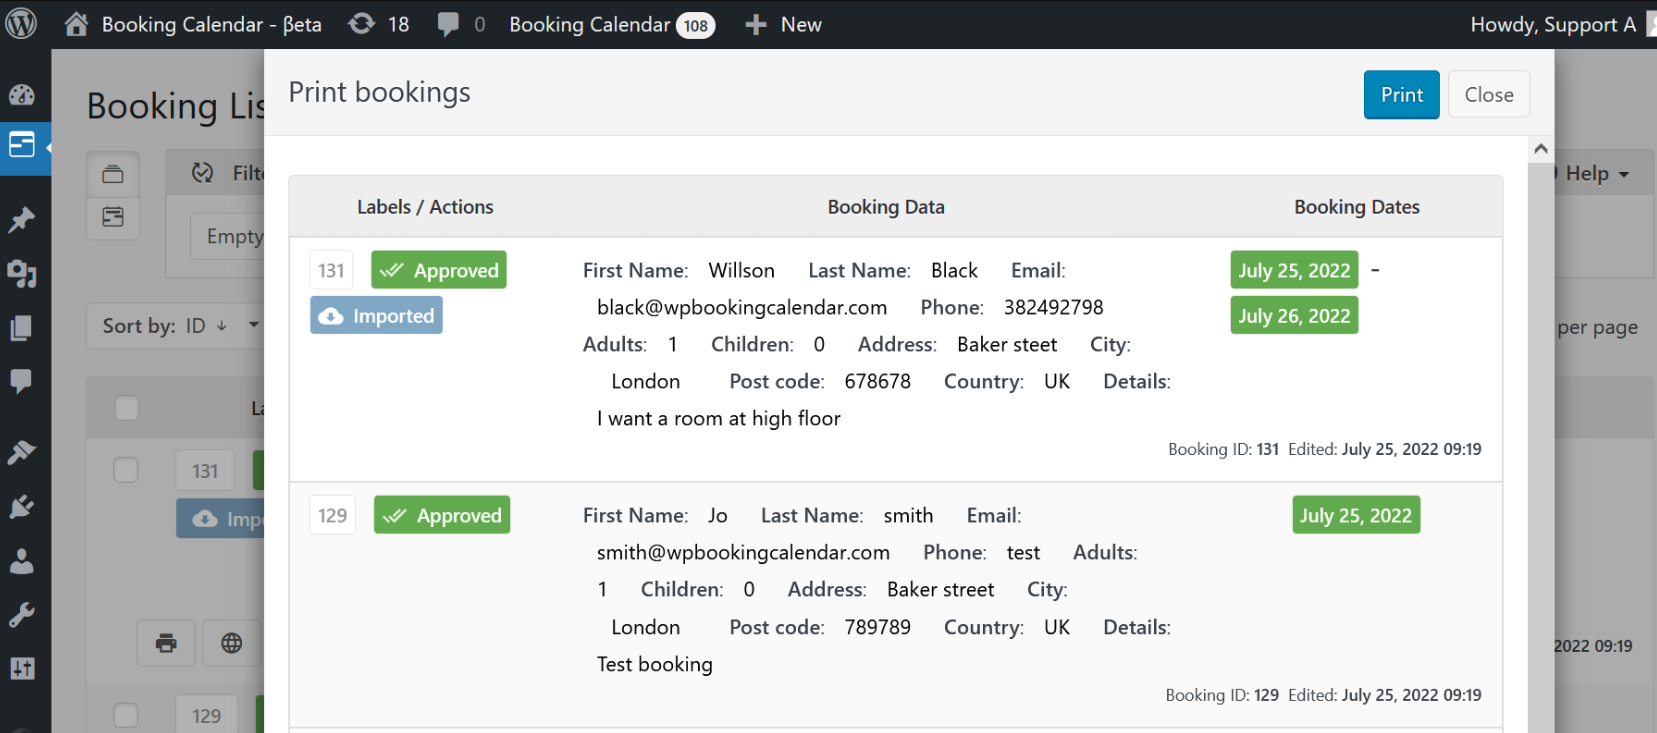Click the printer icon below bookings

166,643
